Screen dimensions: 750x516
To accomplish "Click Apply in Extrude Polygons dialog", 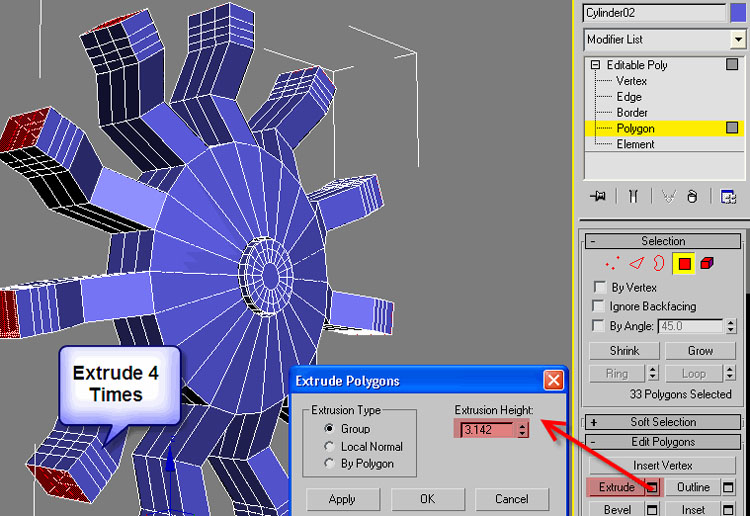I will [x=343, y=499].
